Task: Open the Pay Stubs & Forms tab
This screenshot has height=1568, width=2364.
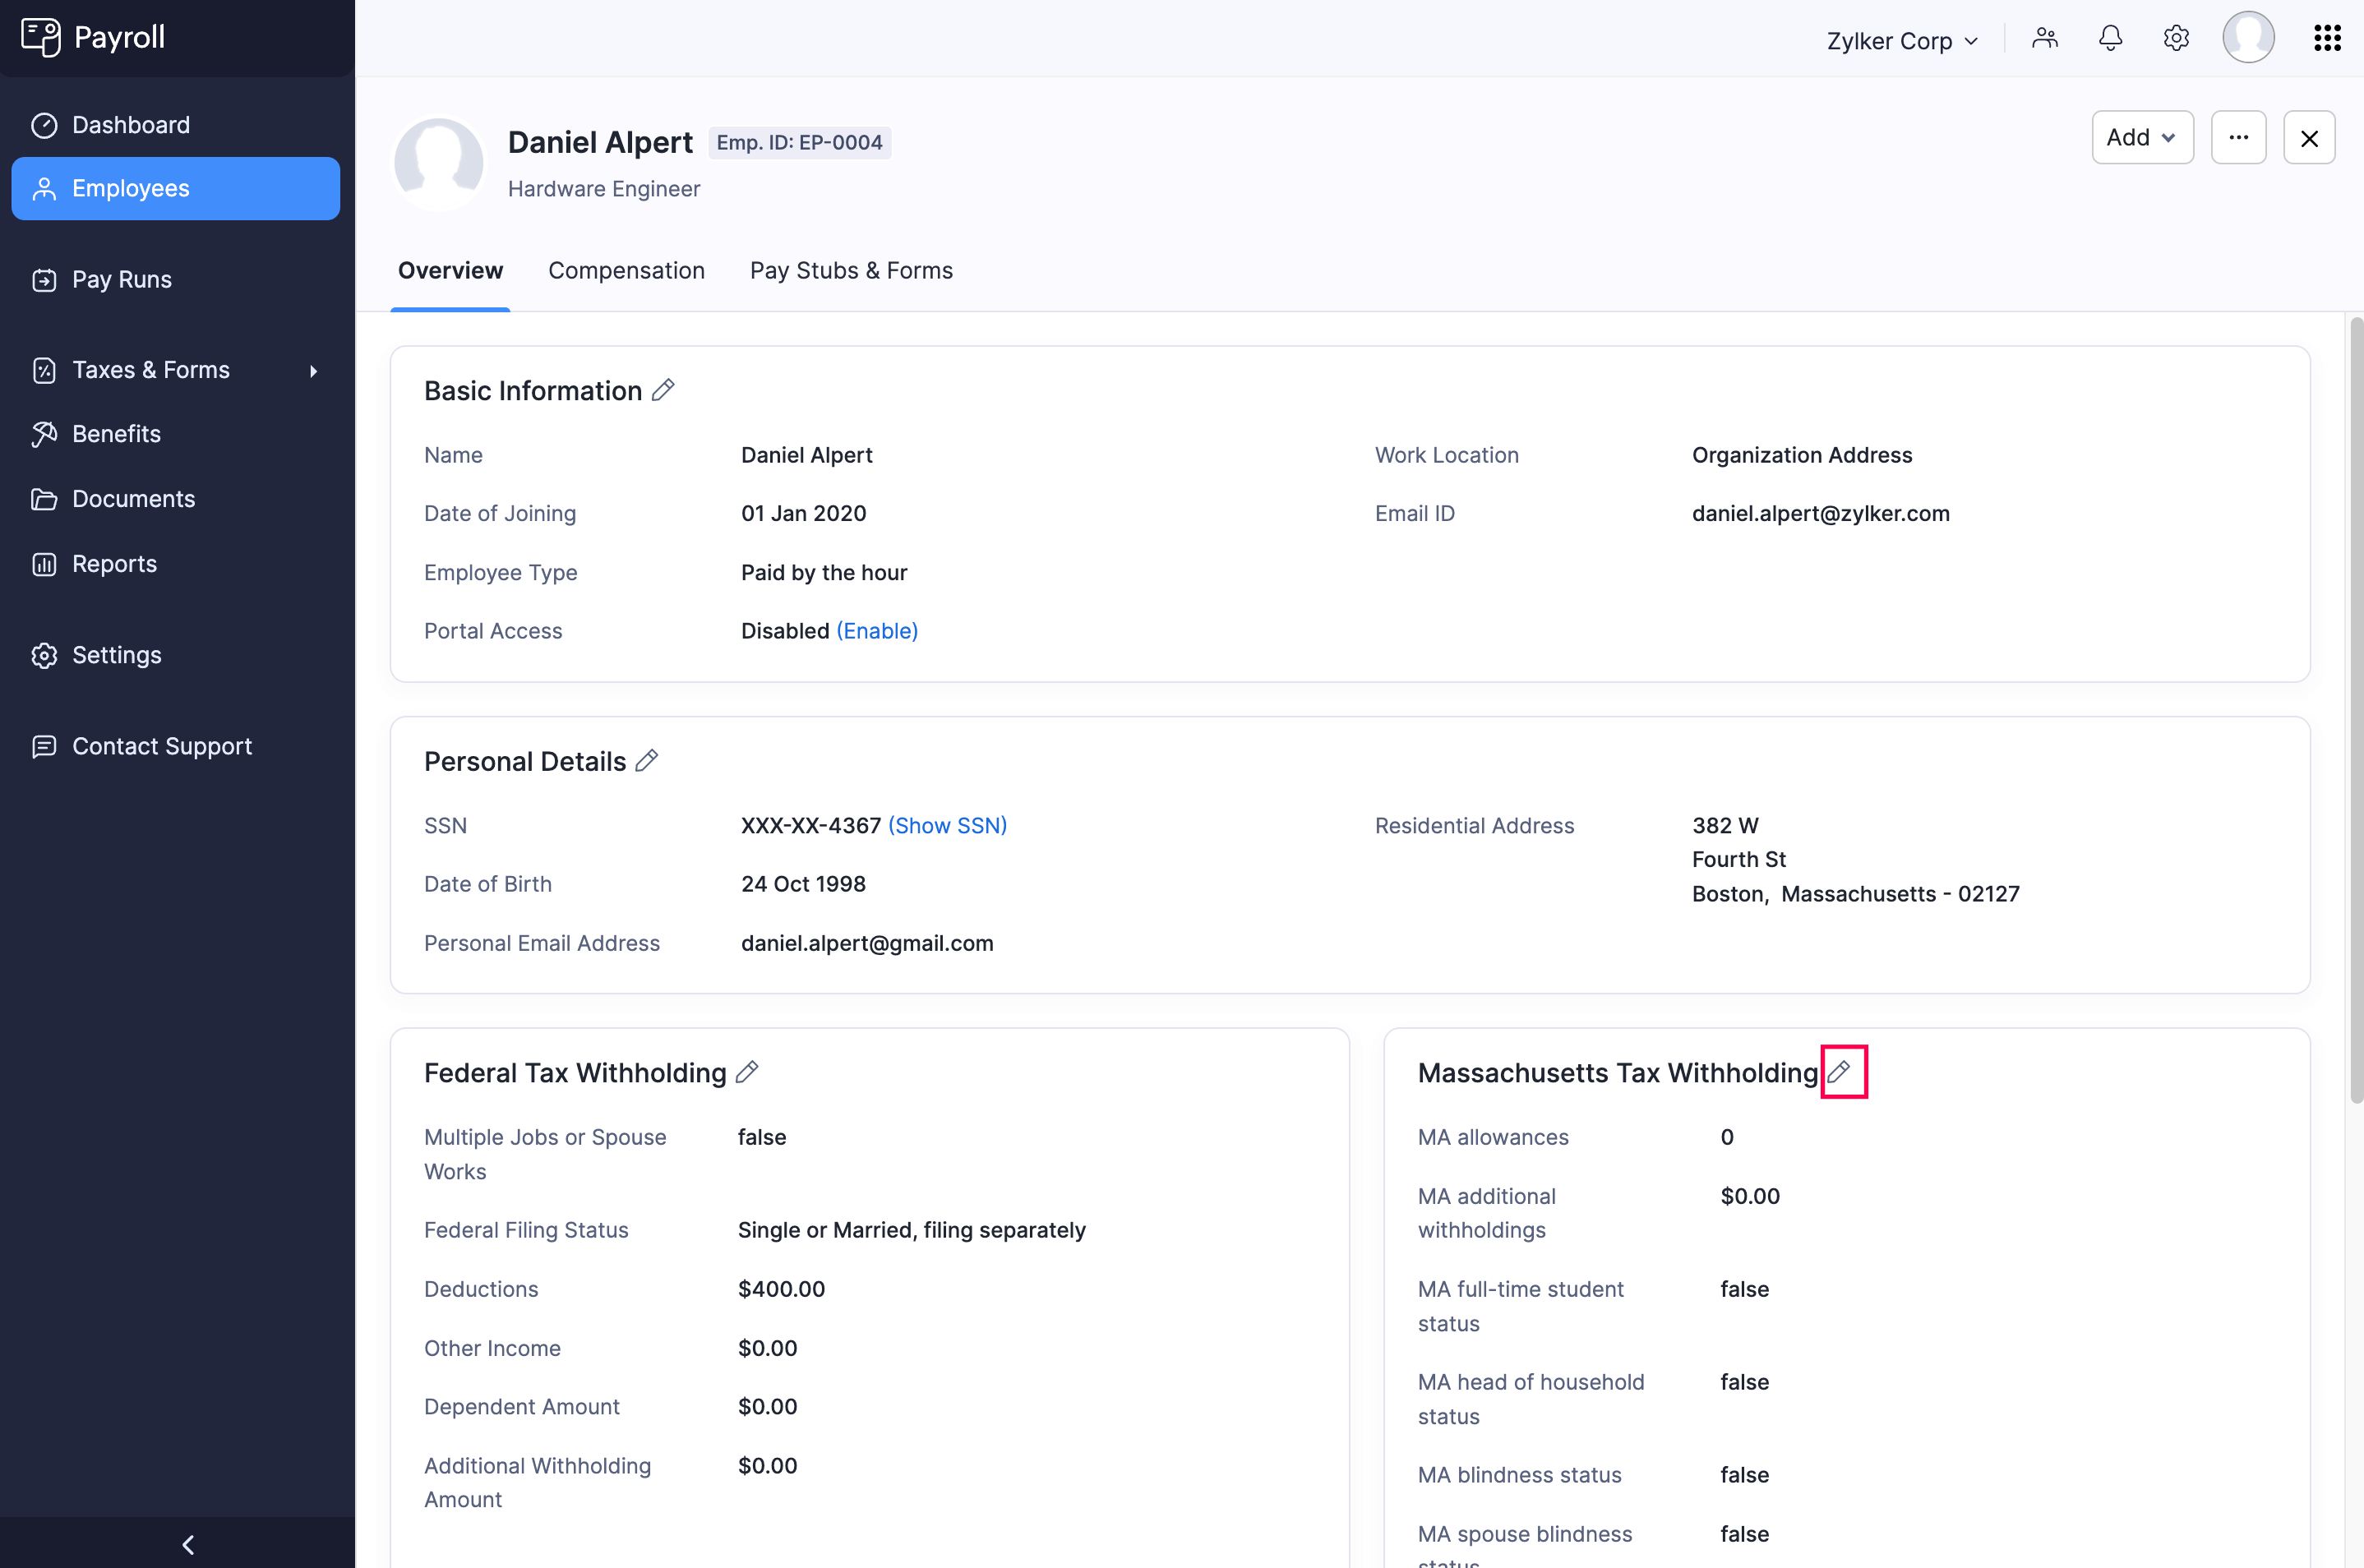Action: (851, 270)
